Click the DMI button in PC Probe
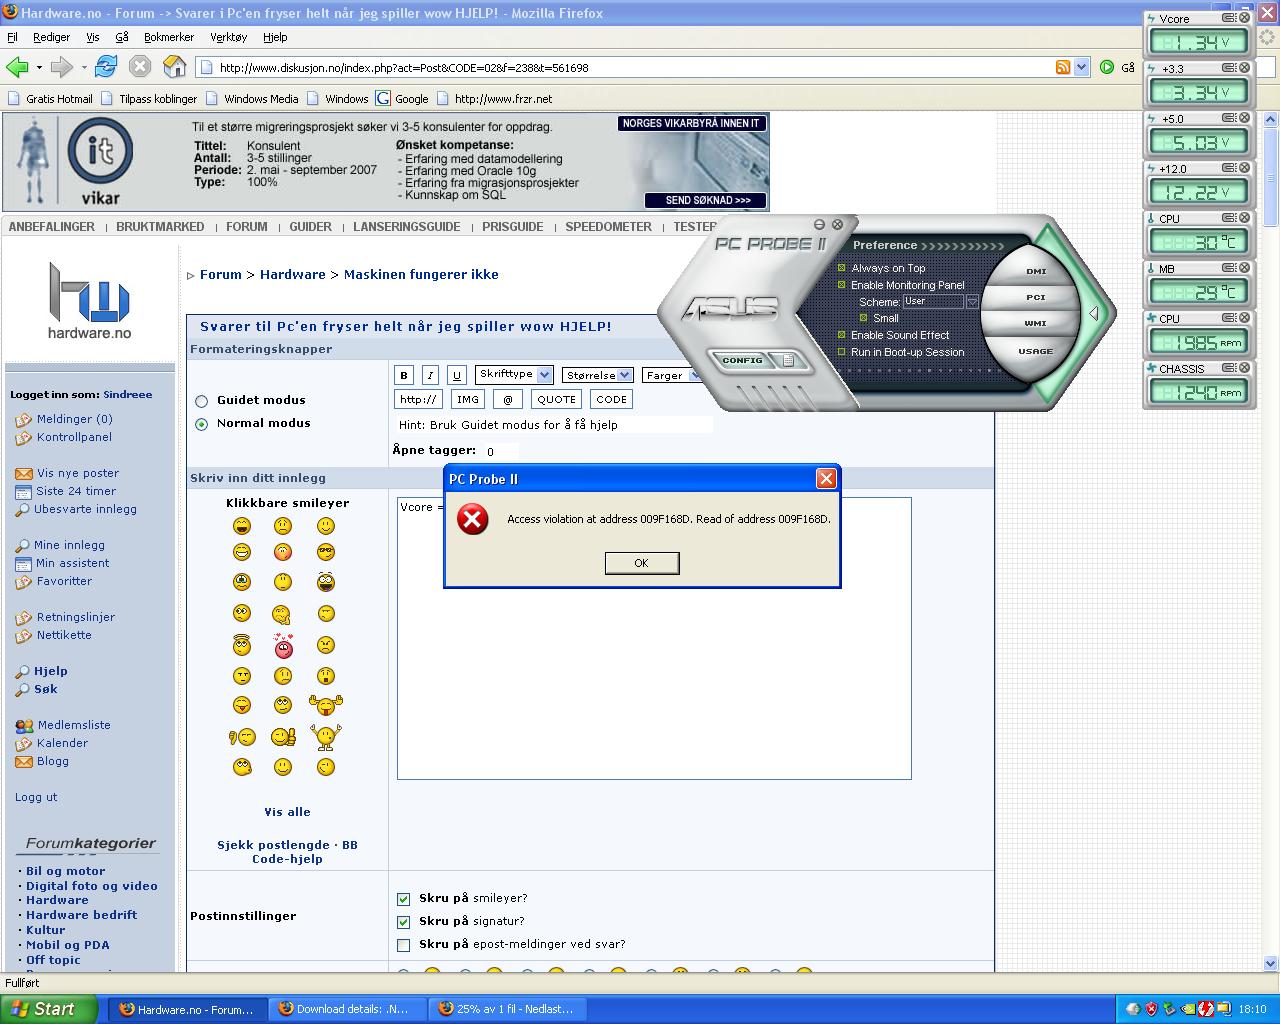 pyautogui.click(x=1036, y=271)
